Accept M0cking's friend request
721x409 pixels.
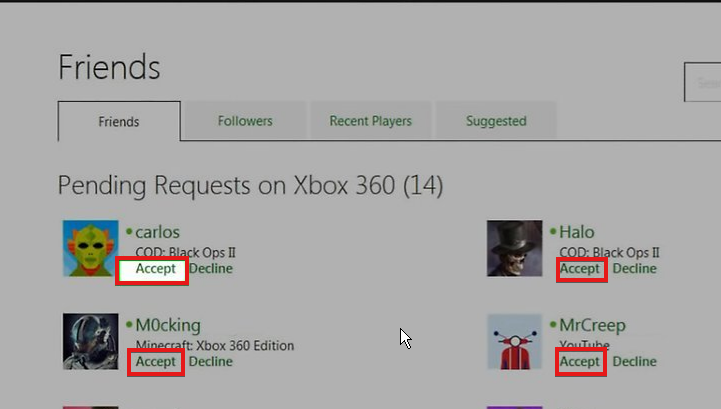tap(155, 362)
